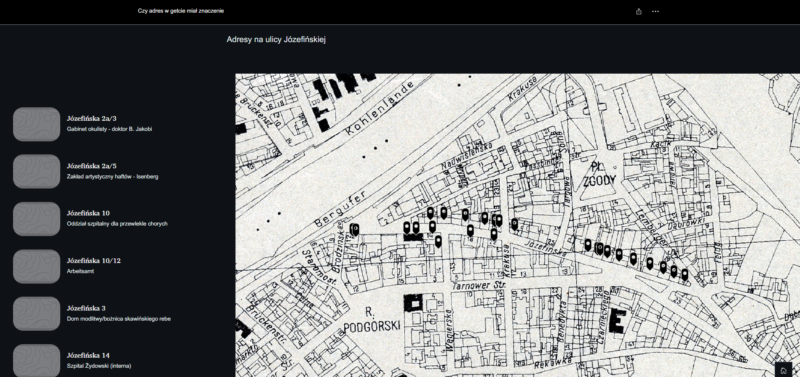Click pin just left of Józefińska street label

(x=514, y=224)
